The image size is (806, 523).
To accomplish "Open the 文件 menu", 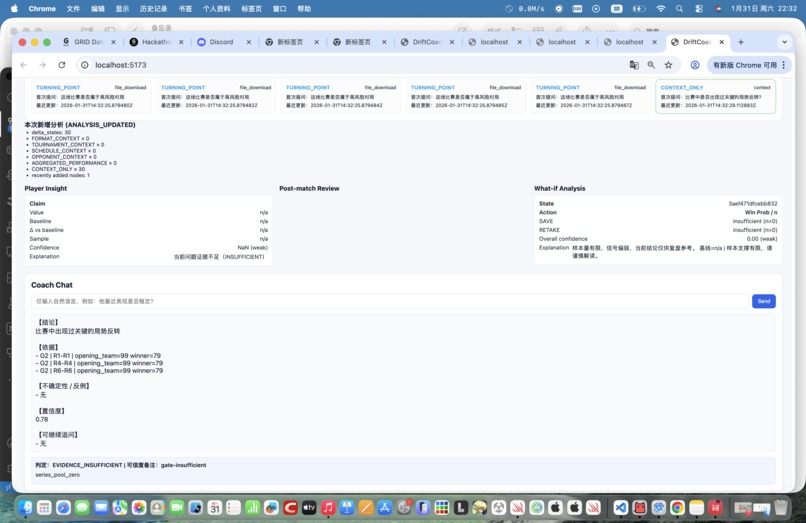I will pyautogui.click(x=73, y=9).
